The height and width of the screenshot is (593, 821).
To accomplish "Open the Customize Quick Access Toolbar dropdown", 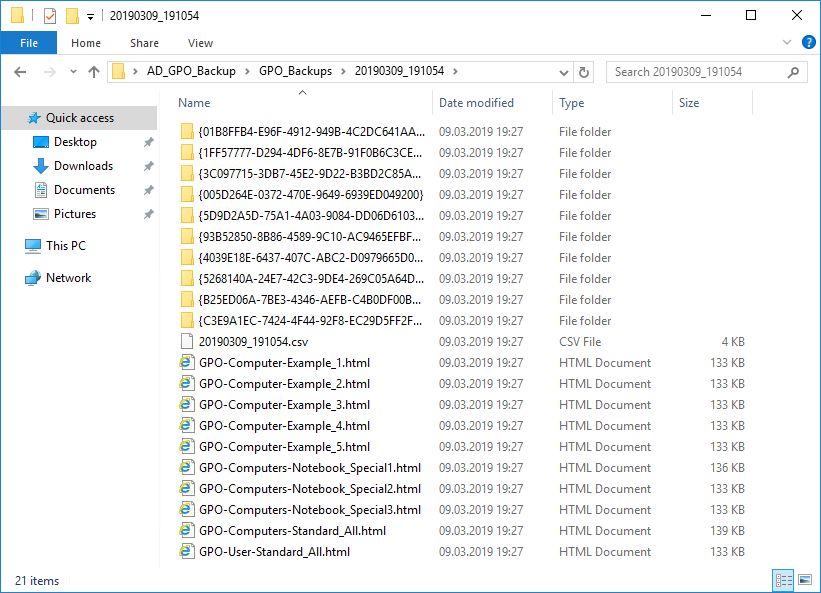I will pyautogui.click(x=90, y=17).
